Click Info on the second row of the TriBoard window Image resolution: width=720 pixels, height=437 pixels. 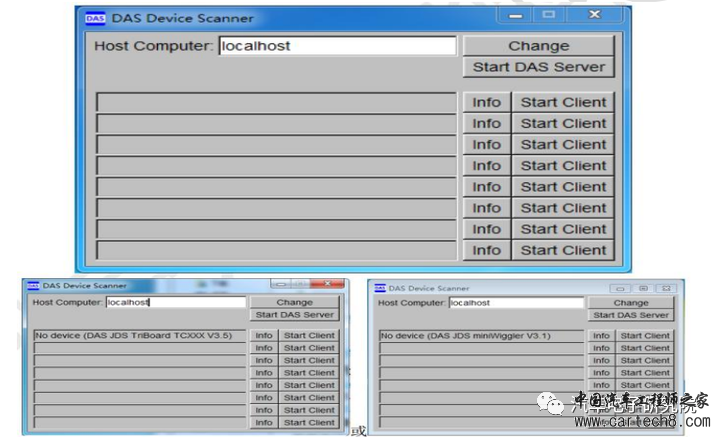click(264, 348)
